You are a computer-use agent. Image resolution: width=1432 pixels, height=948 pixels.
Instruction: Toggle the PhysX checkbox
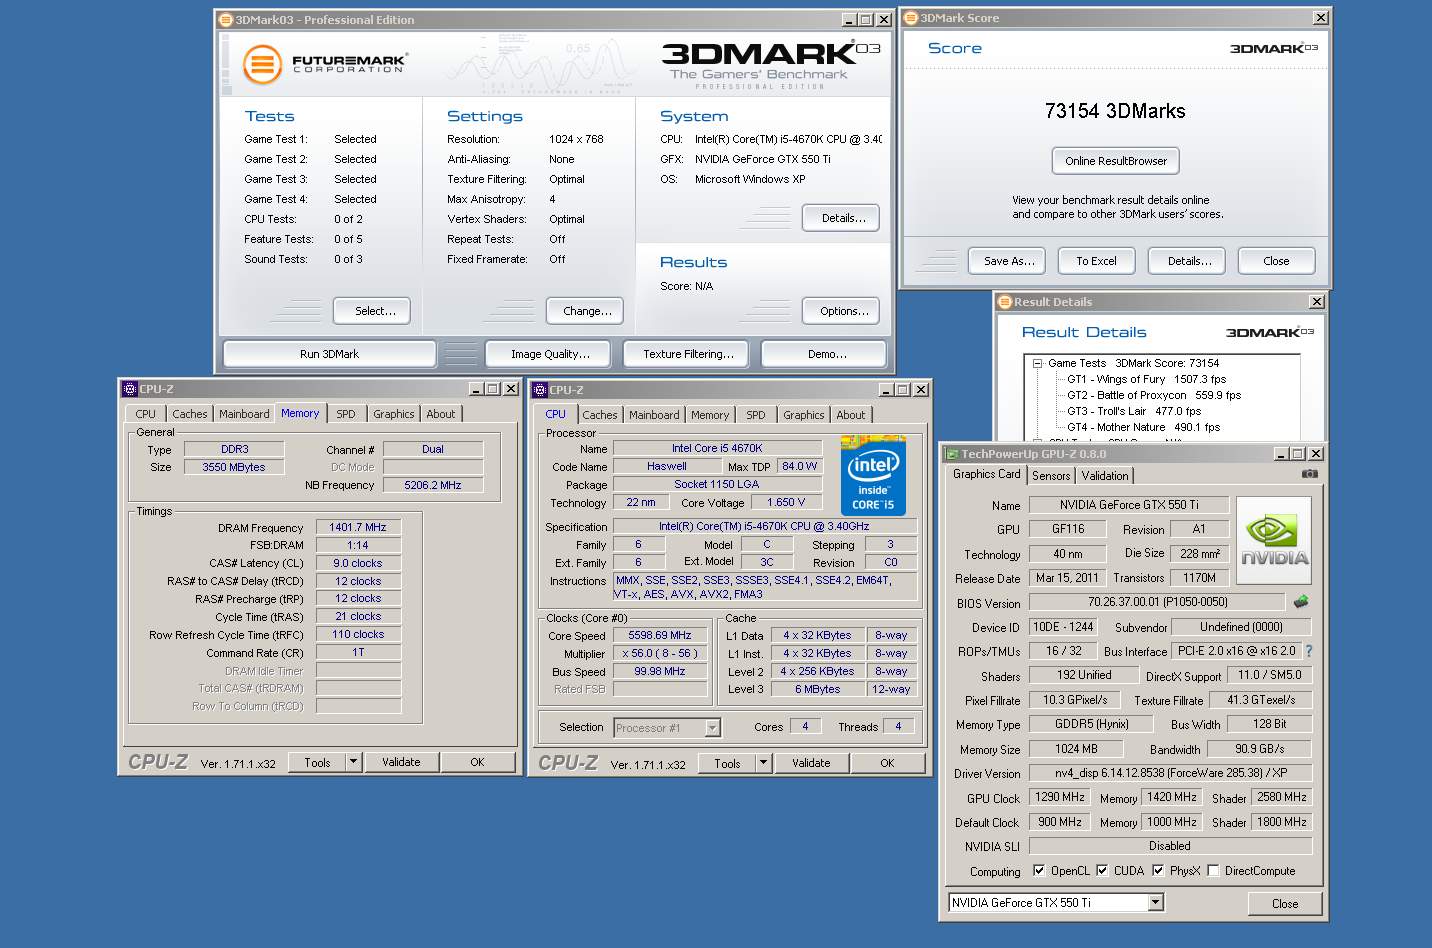(x=1158, y=870)
